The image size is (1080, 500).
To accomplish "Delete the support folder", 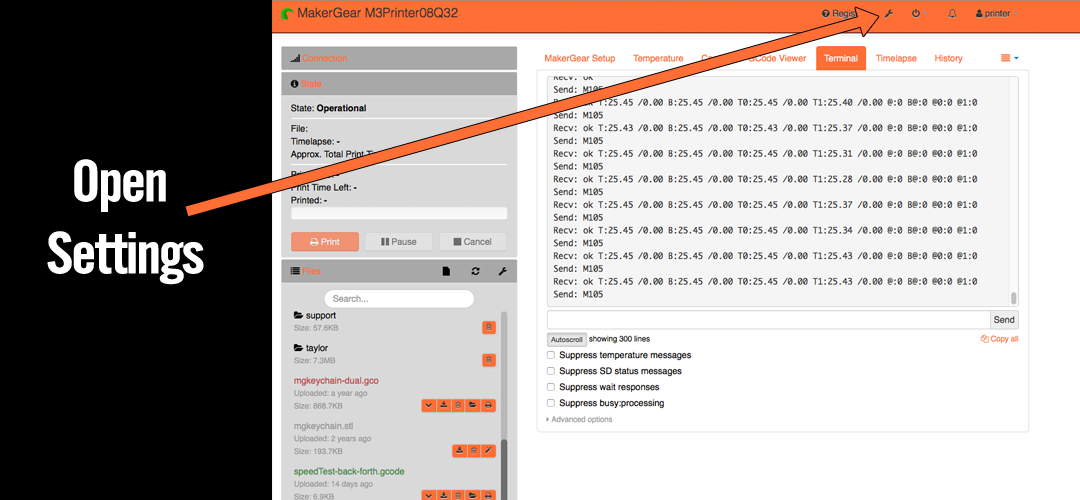I will [x=488, y=327].
